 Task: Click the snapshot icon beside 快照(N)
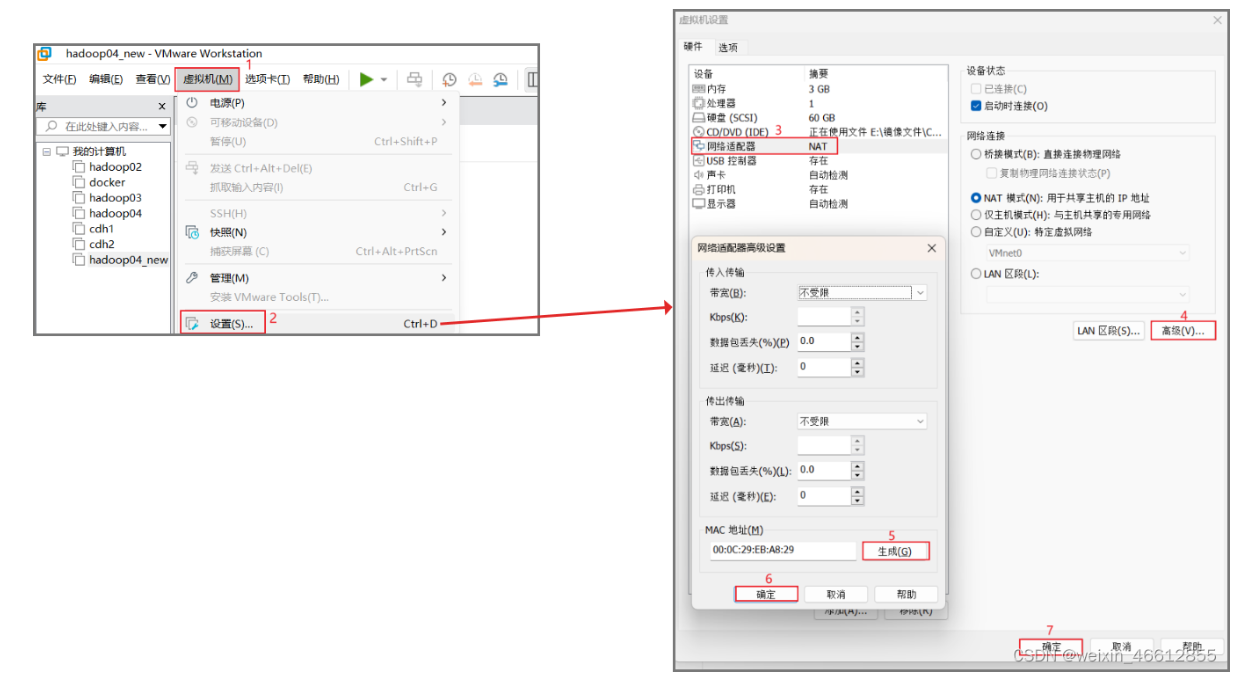192,232
